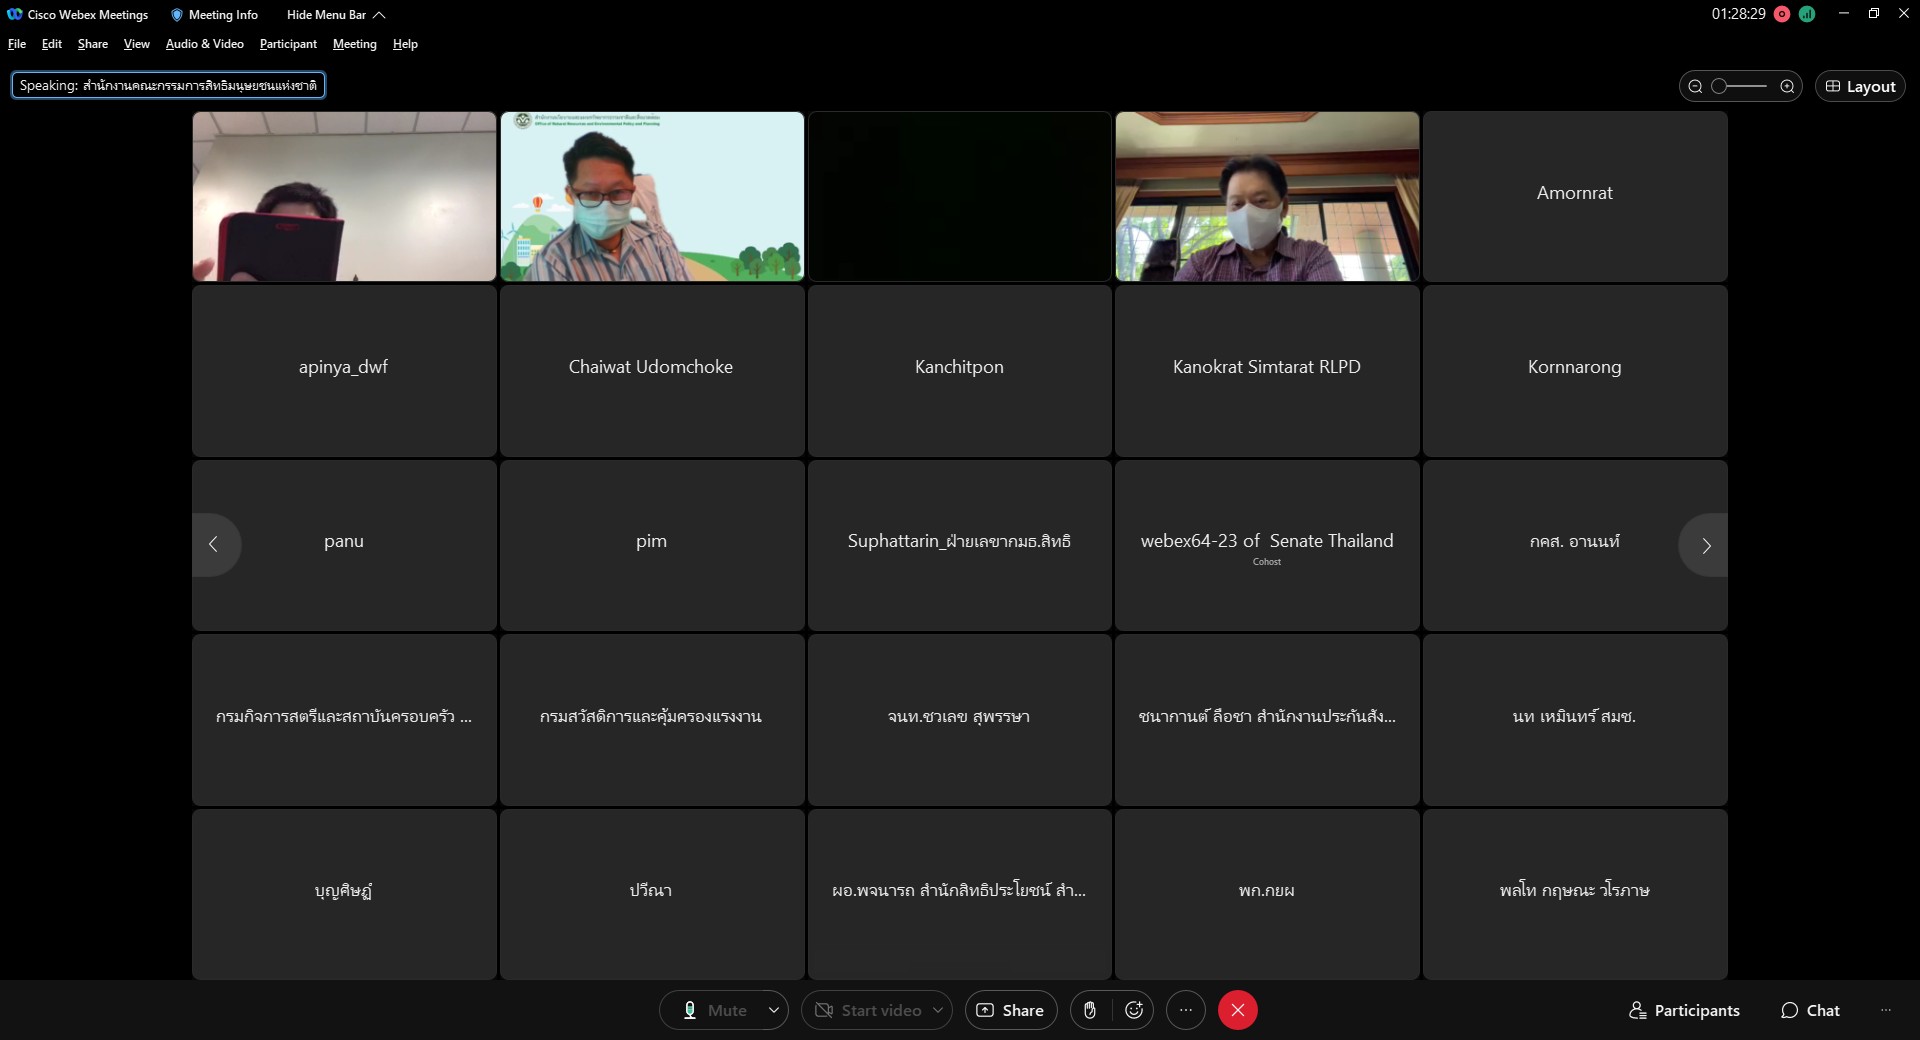Image resolution: width=1920 pixels, height=1040 pixels.
Task: Select the Kornnarong participant tile
Action: coord(1575,371)
